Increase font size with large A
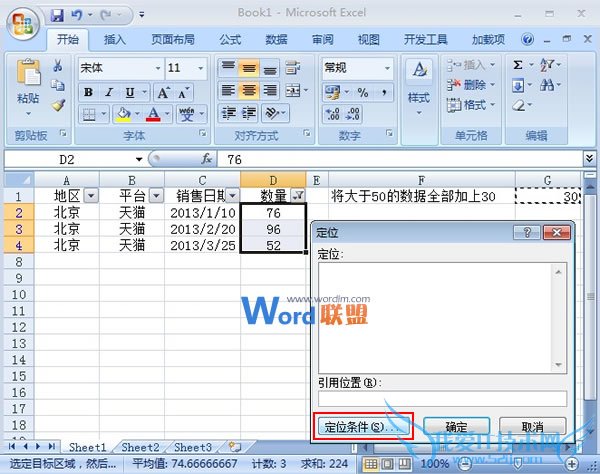600x474 pixels. tap(163, 92)
